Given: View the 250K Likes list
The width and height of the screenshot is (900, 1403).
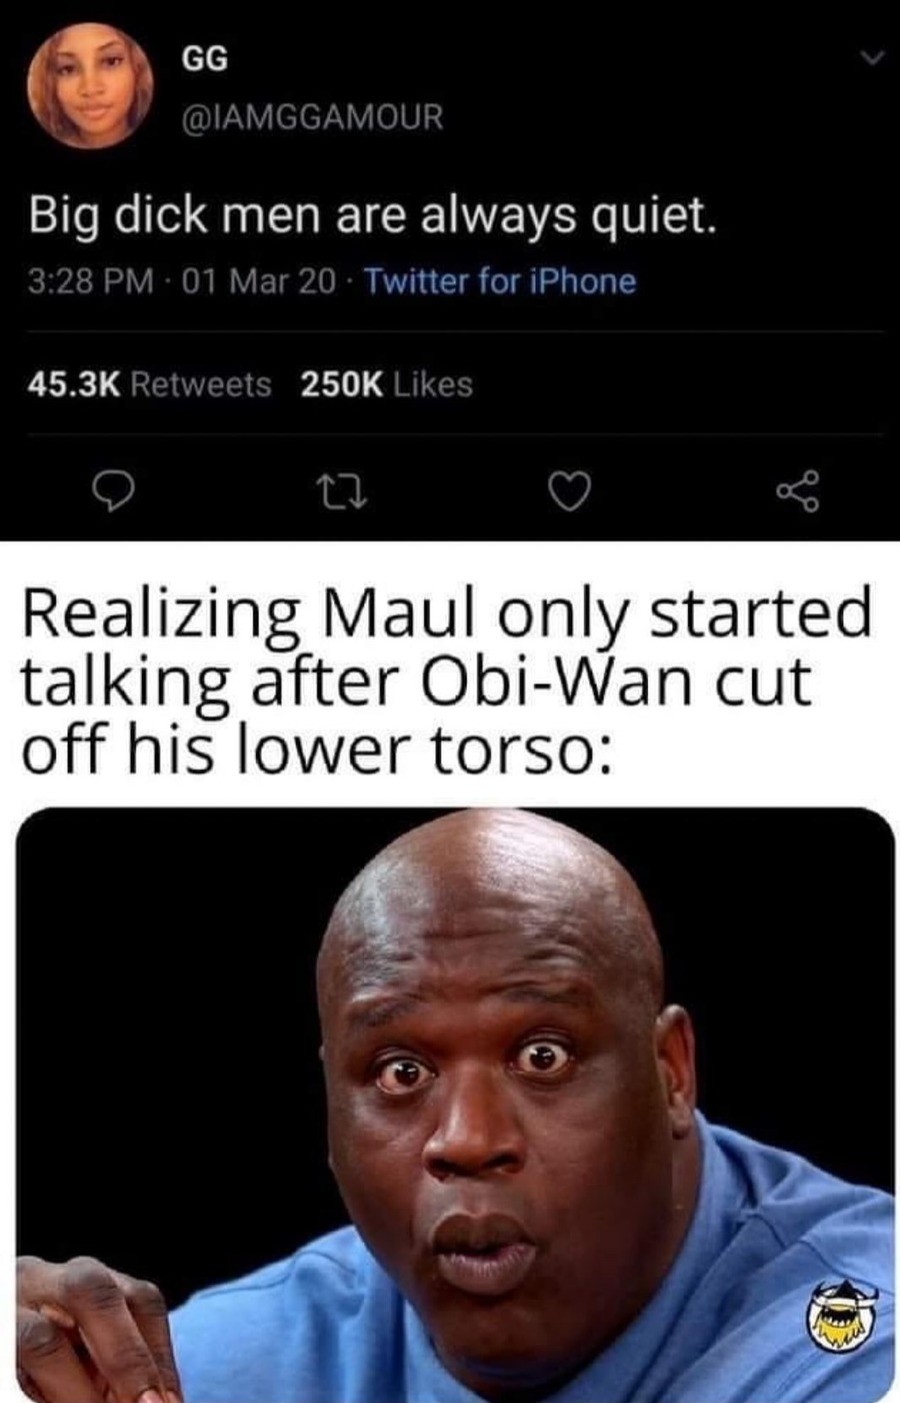Looking at the screenshot, I should click(x=386, y=384).
